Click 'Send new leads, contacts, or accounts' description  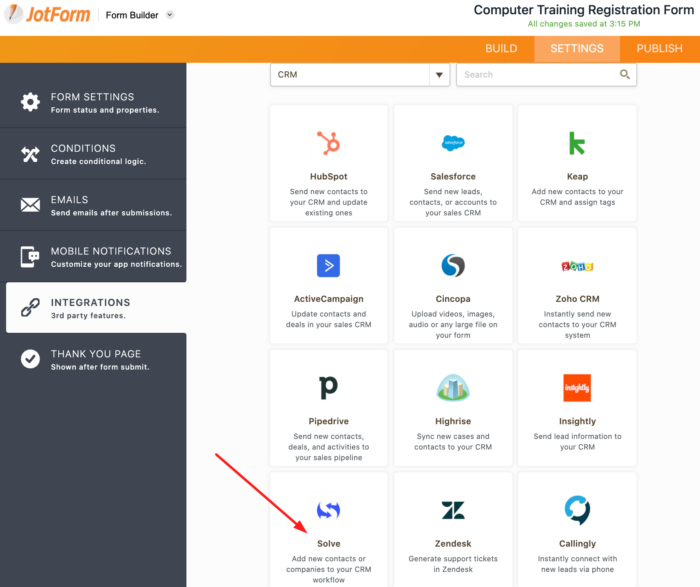453,202
